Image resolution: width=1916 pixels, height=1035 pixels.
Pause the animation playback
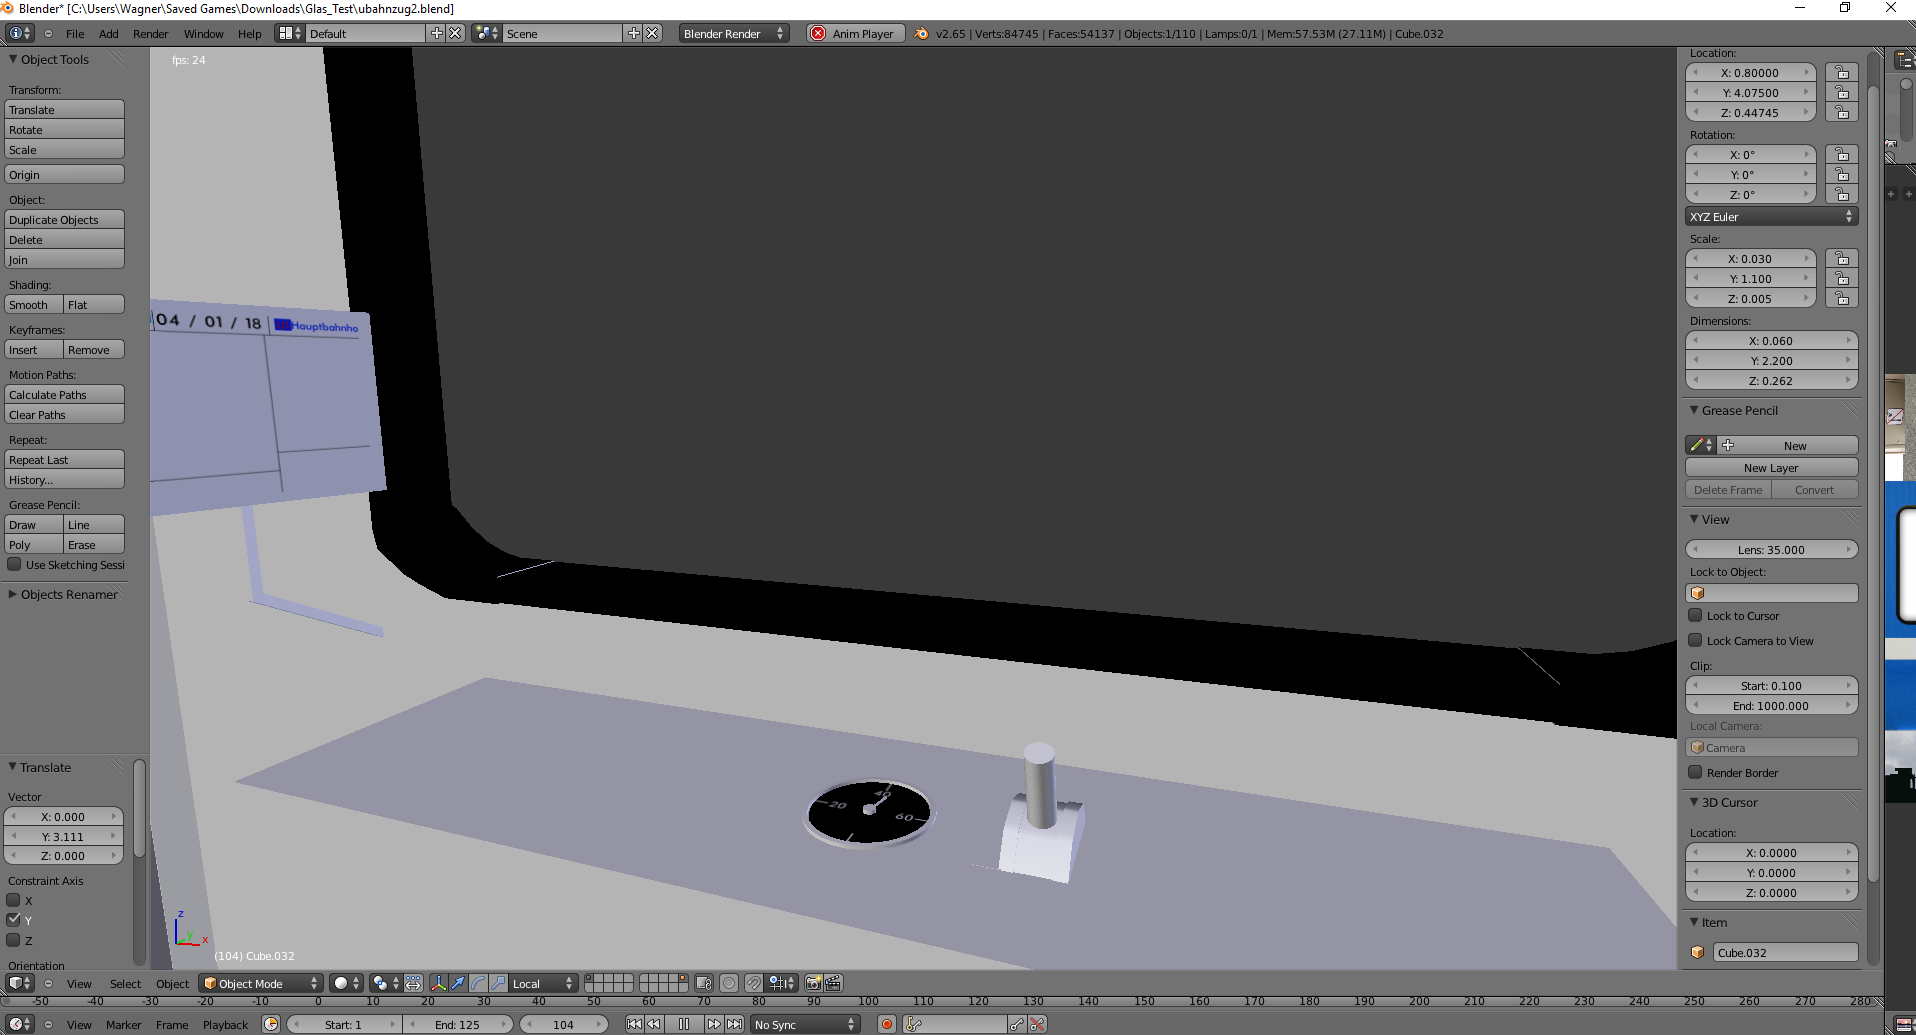[x=684, y=1024]
